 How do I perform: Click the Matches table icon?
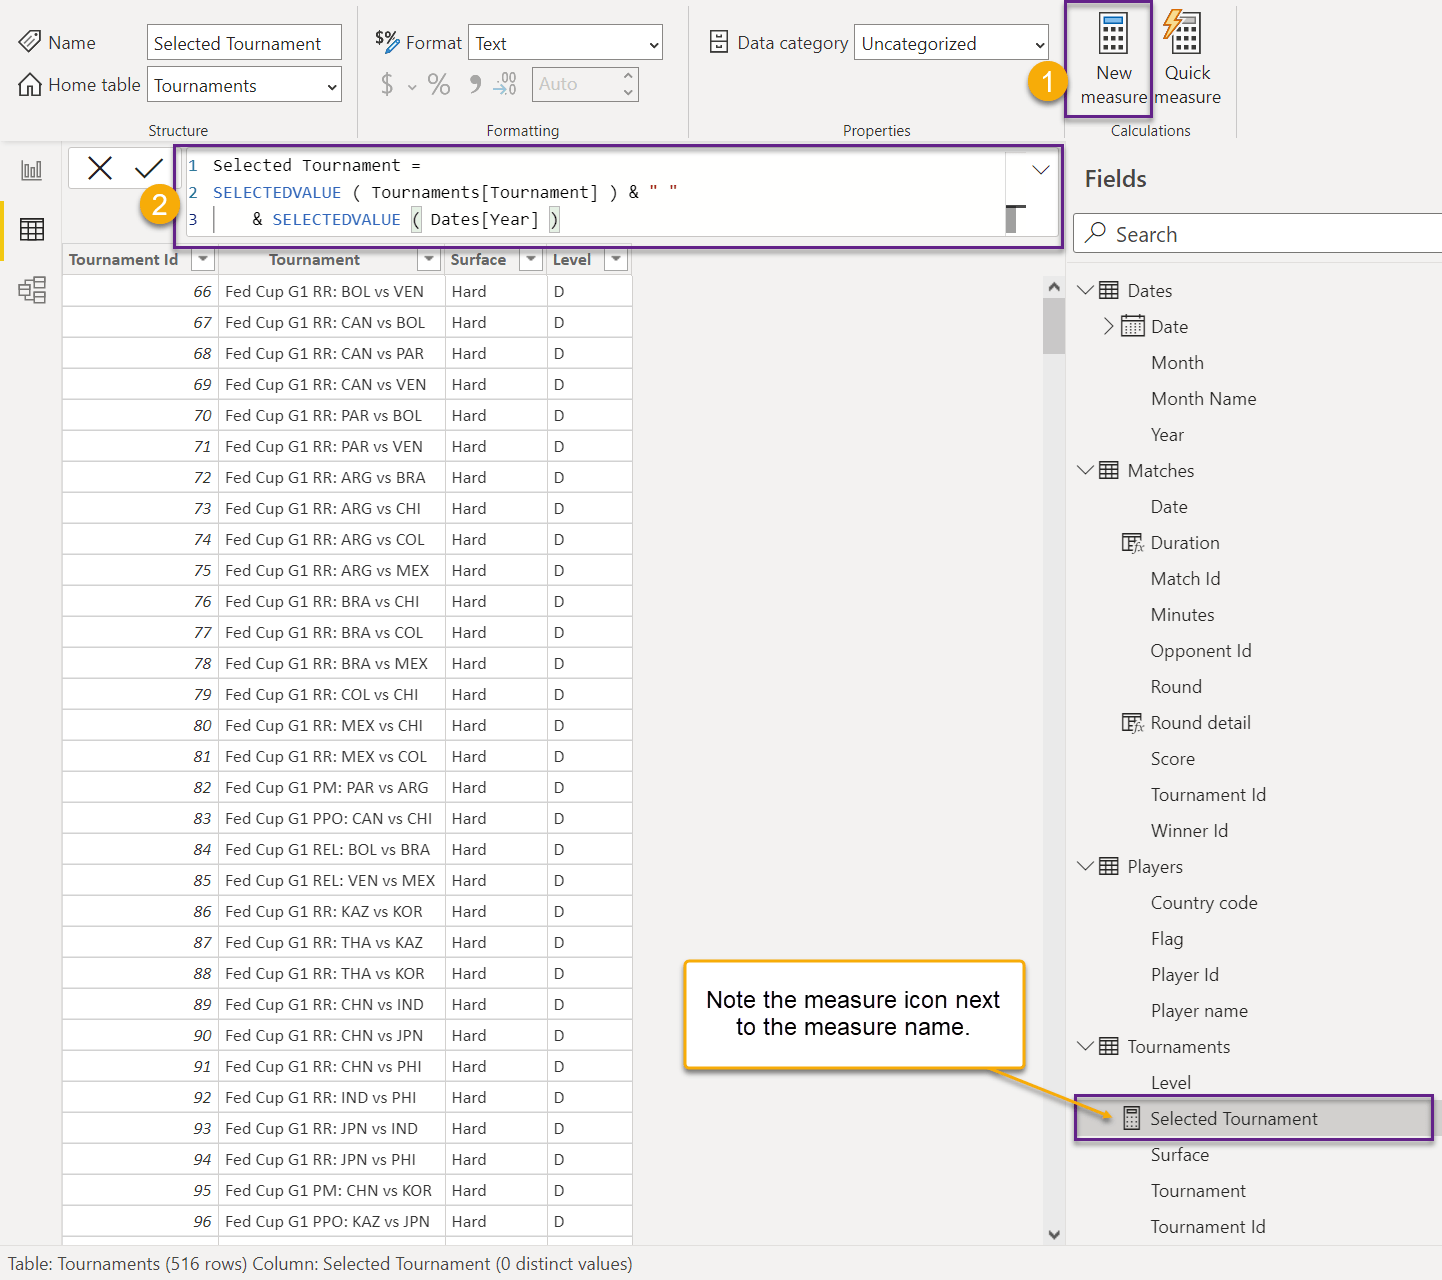[1109, 470]
